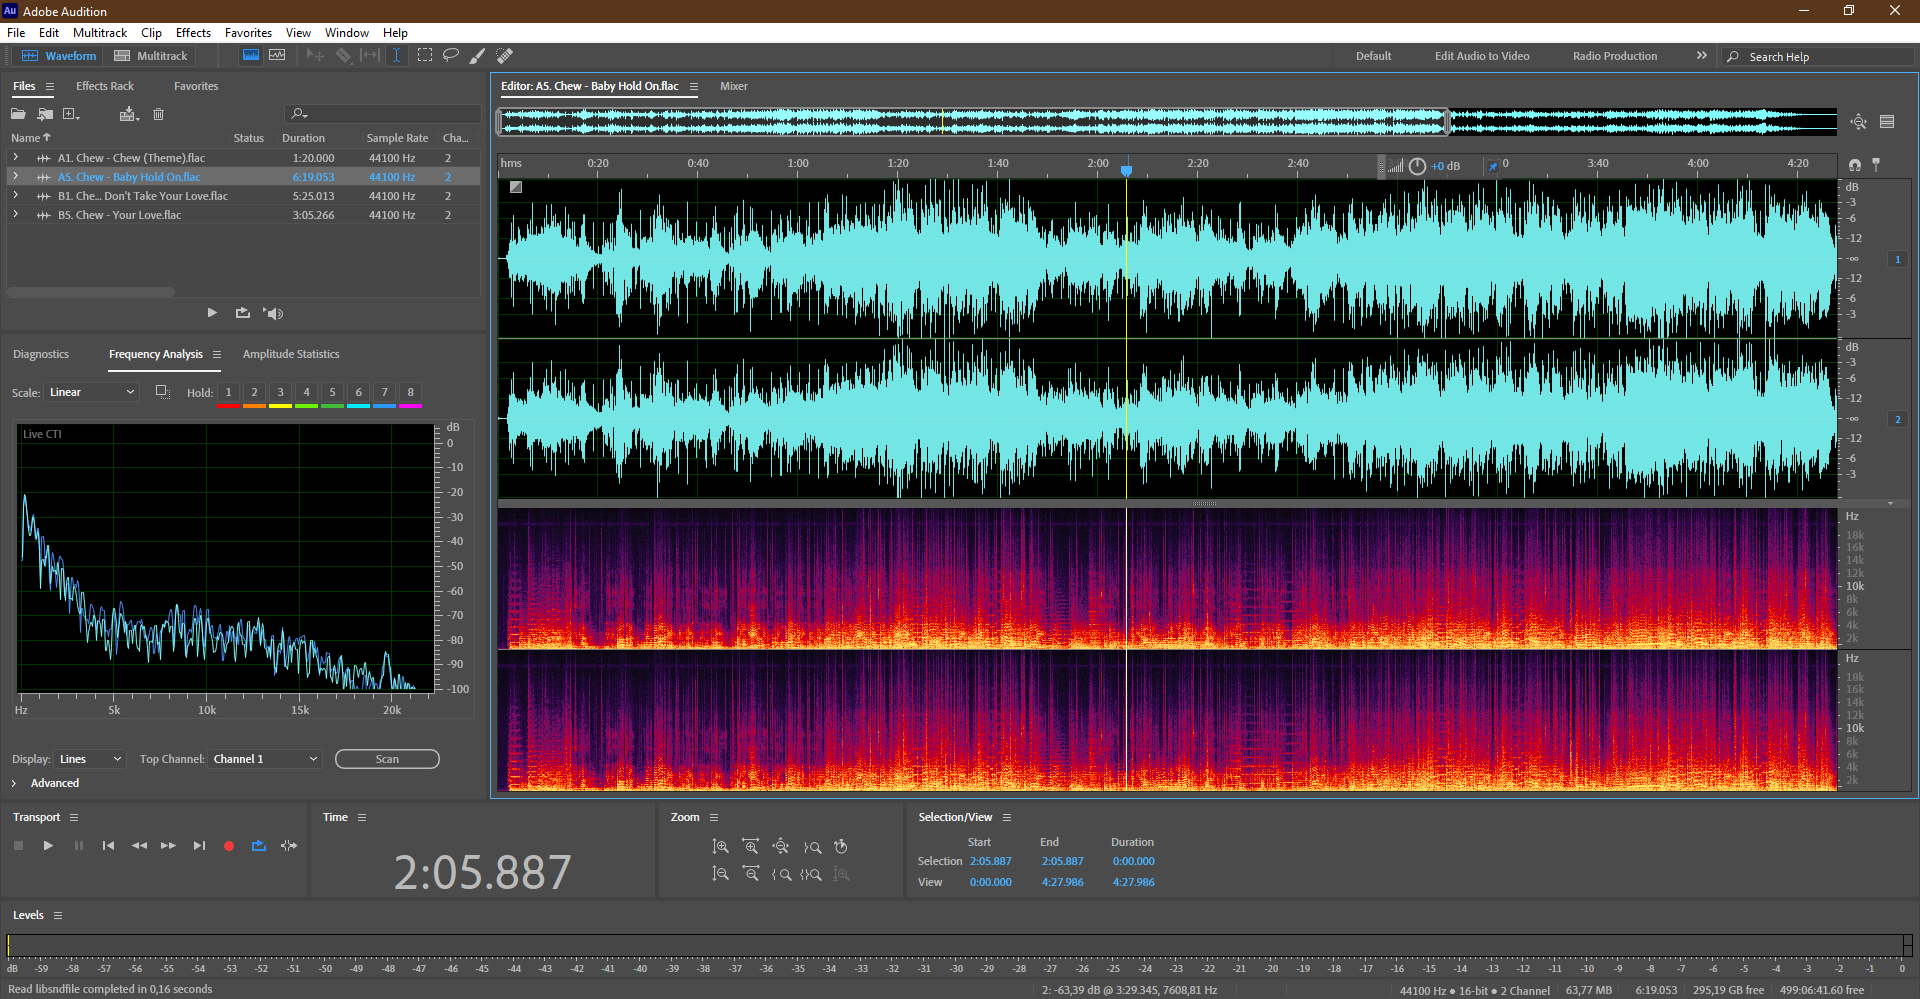Image resolution: width=1920 pixels, height=999 pixels.
Task: Select the Lasso Selection tool
Action: tap(451, 55)
